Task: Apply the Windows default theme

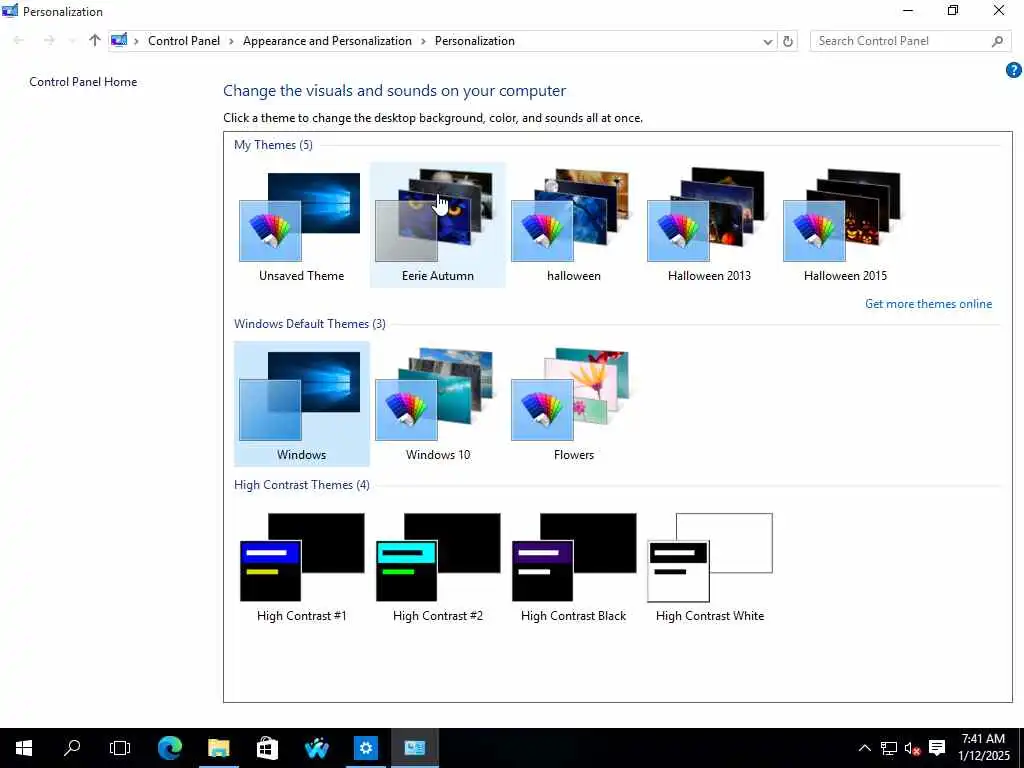Action: tap(301, 404)
